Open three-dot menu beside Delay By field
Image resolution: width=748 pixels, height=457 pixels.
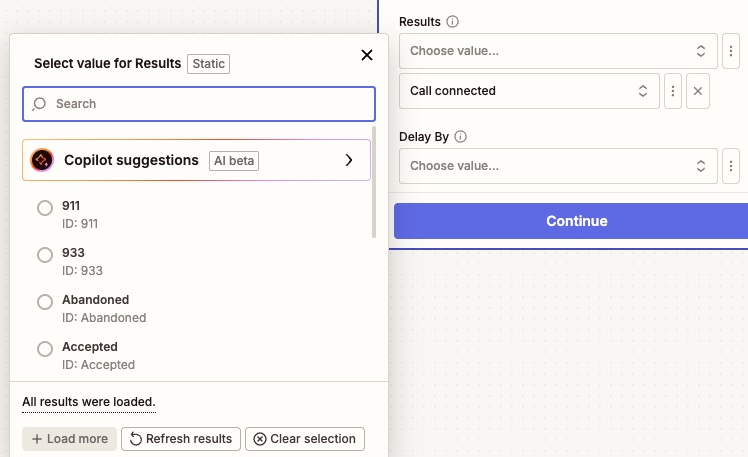(x=732, y=166)
